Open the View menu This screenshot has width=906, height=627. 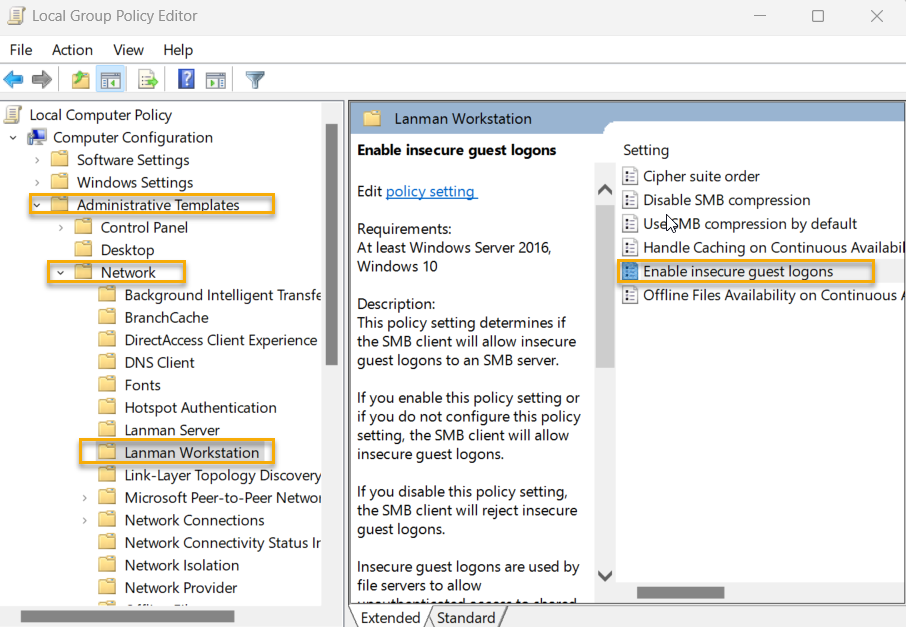[128, 50]
